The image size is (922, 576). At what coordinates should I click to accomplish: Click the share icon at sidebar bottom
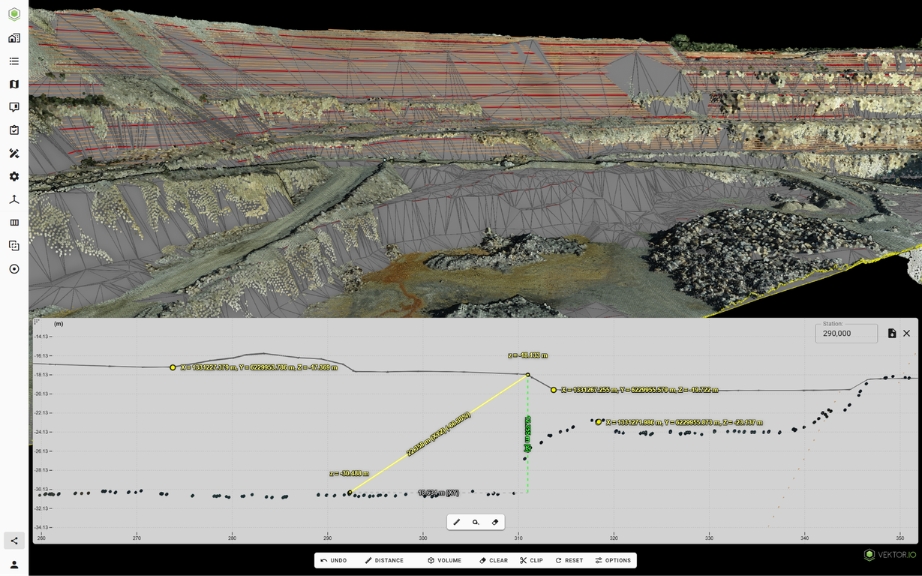click(x=14, y=541)
